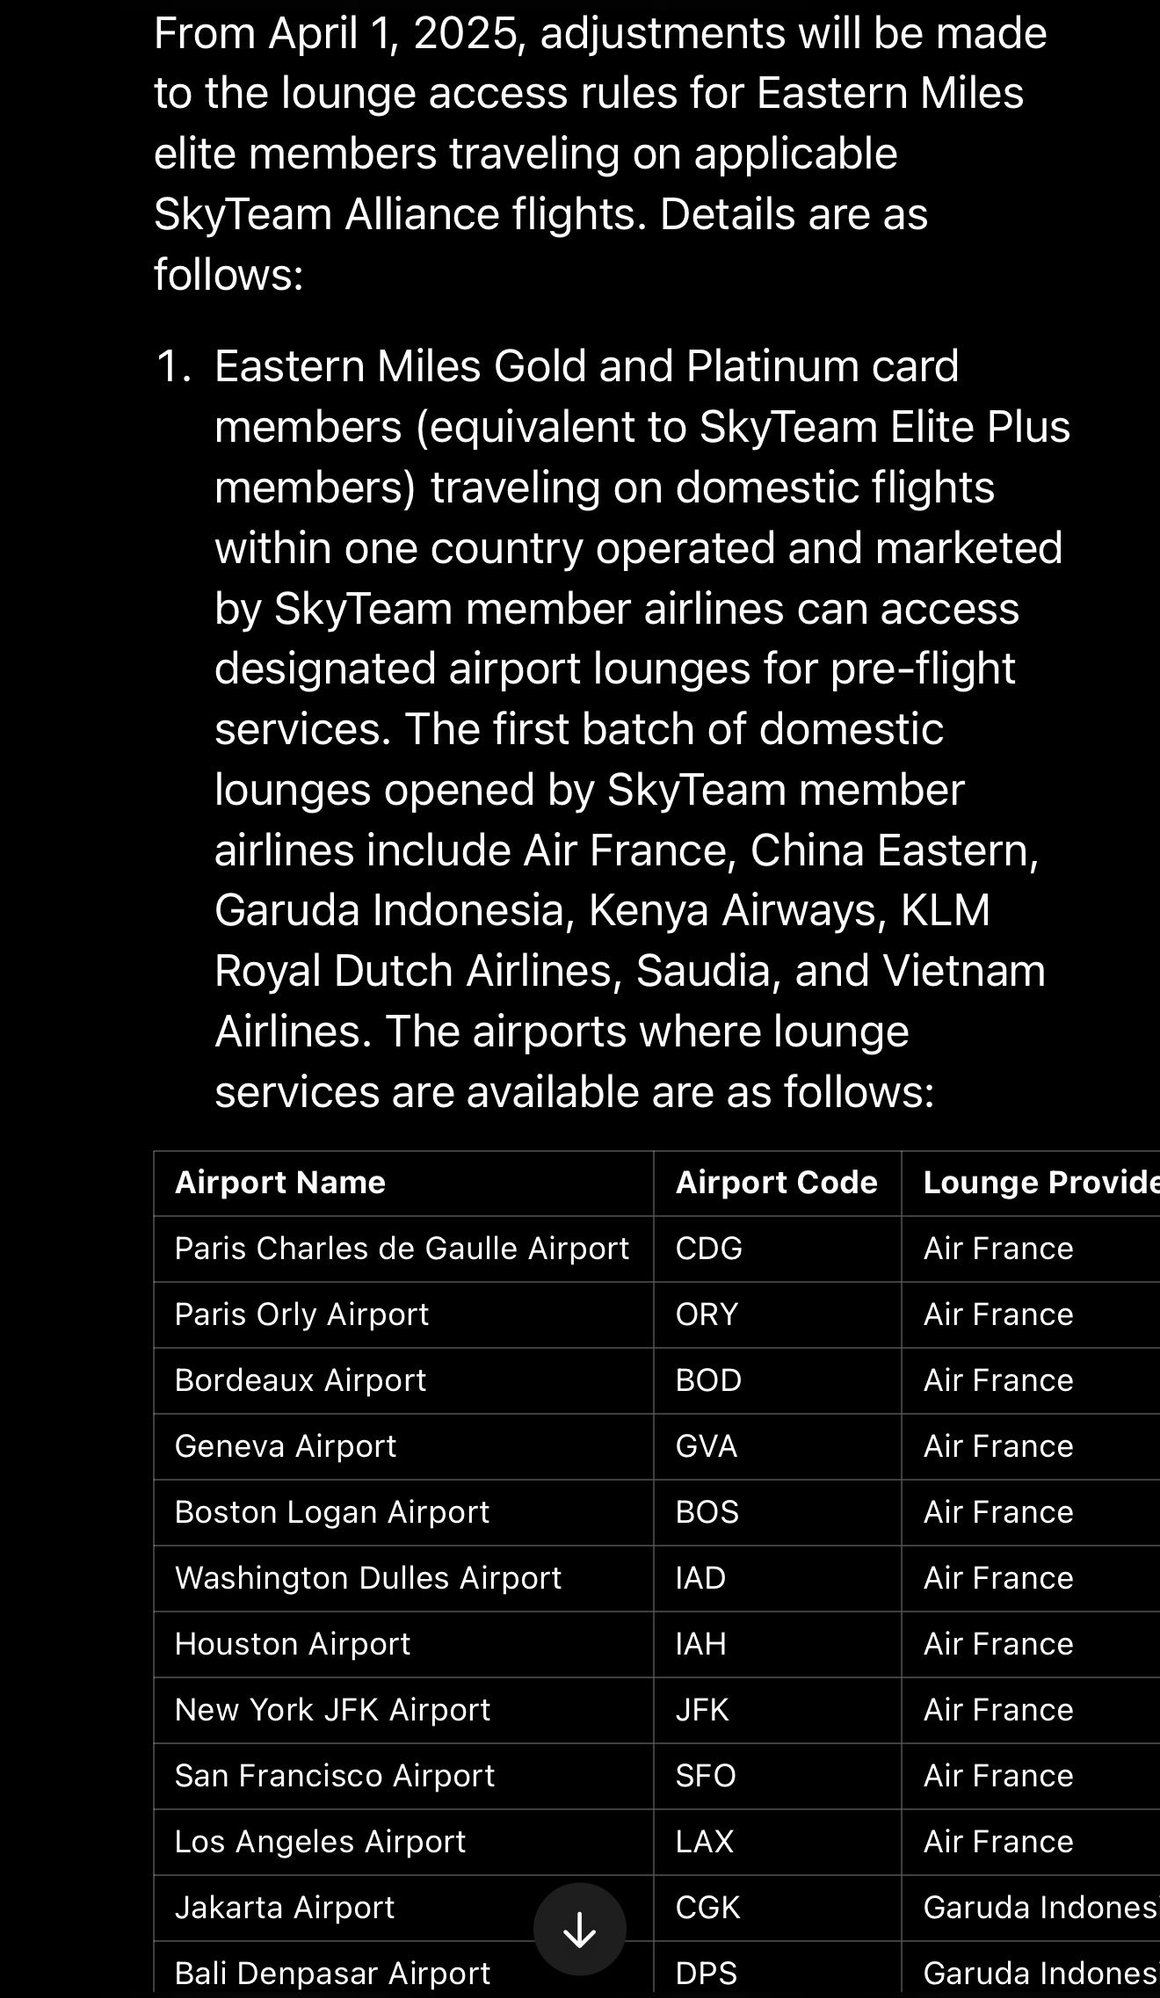1160x1998 pixels.
Task: Select the Jakarta Airport cell
Action: point(284,1907)
